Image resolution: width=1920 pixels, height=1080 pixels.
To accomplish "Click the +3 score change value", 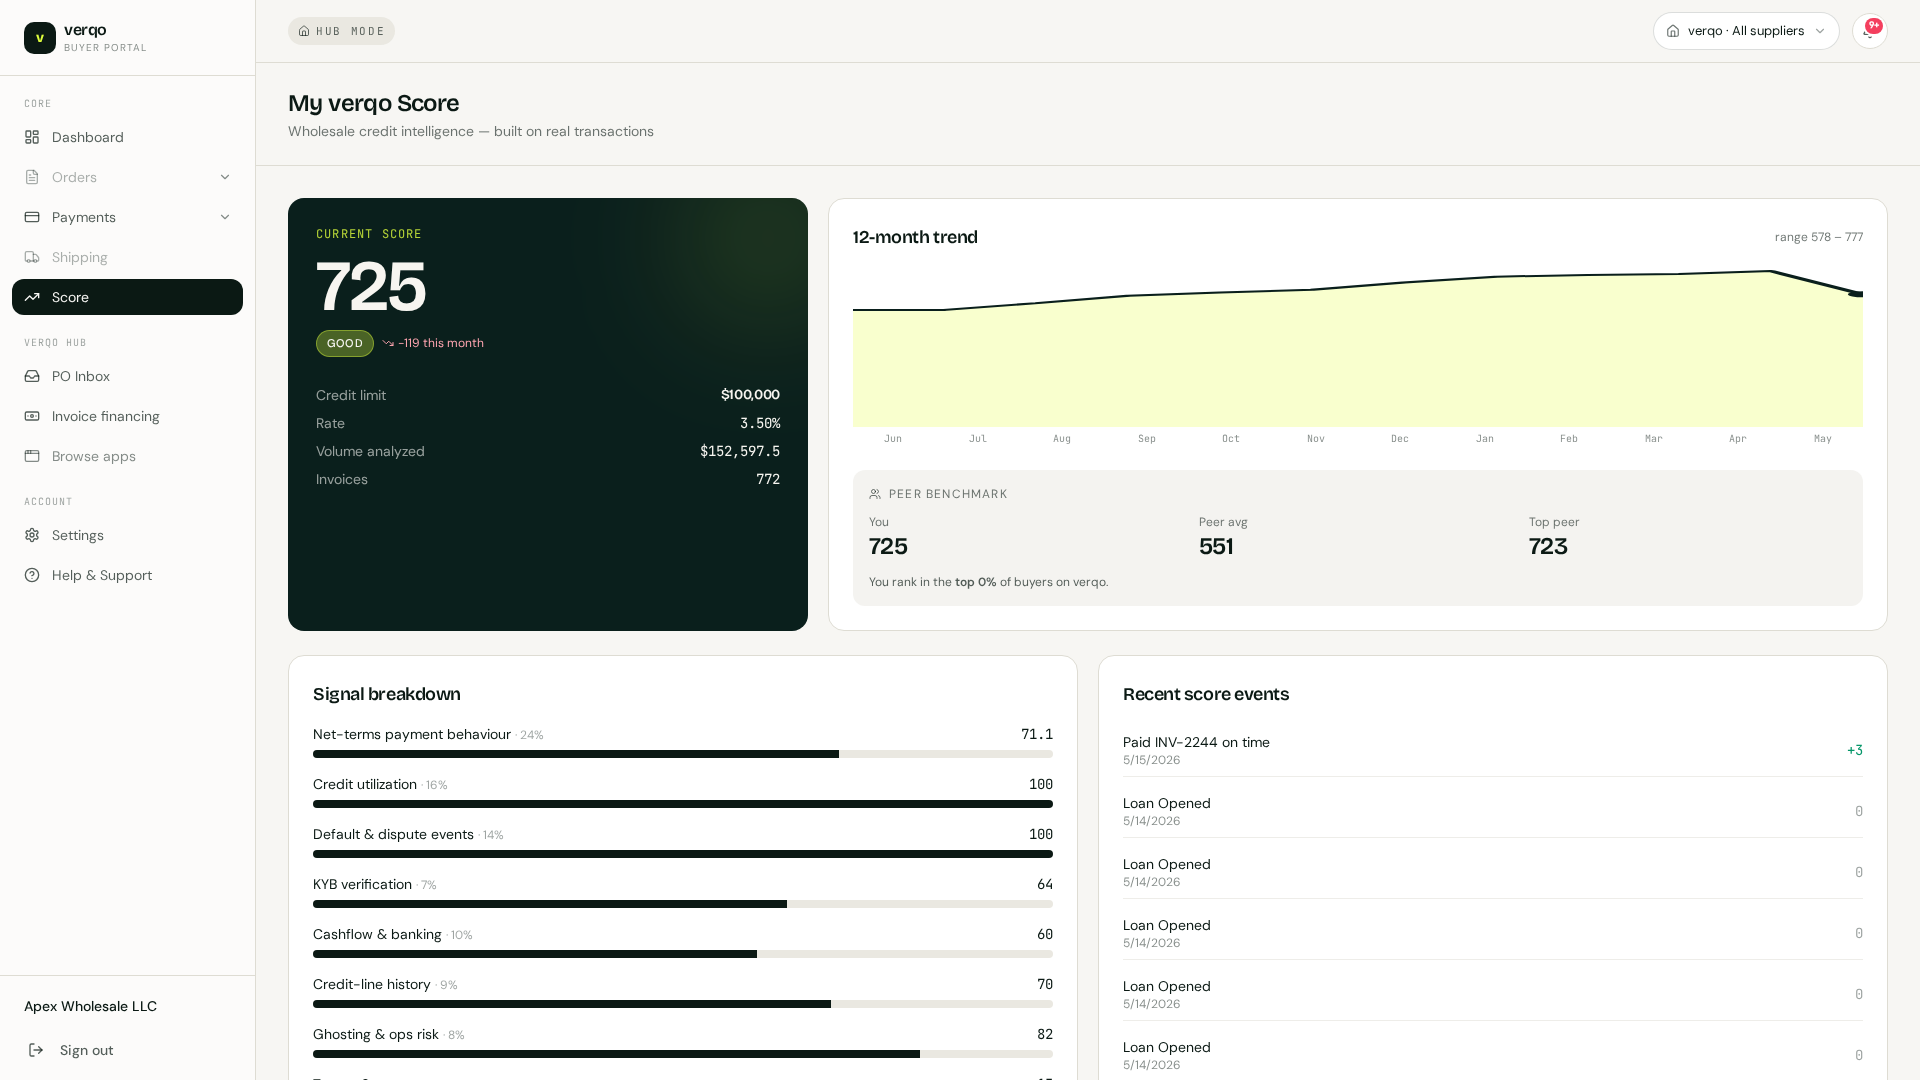I will 1855,750.
